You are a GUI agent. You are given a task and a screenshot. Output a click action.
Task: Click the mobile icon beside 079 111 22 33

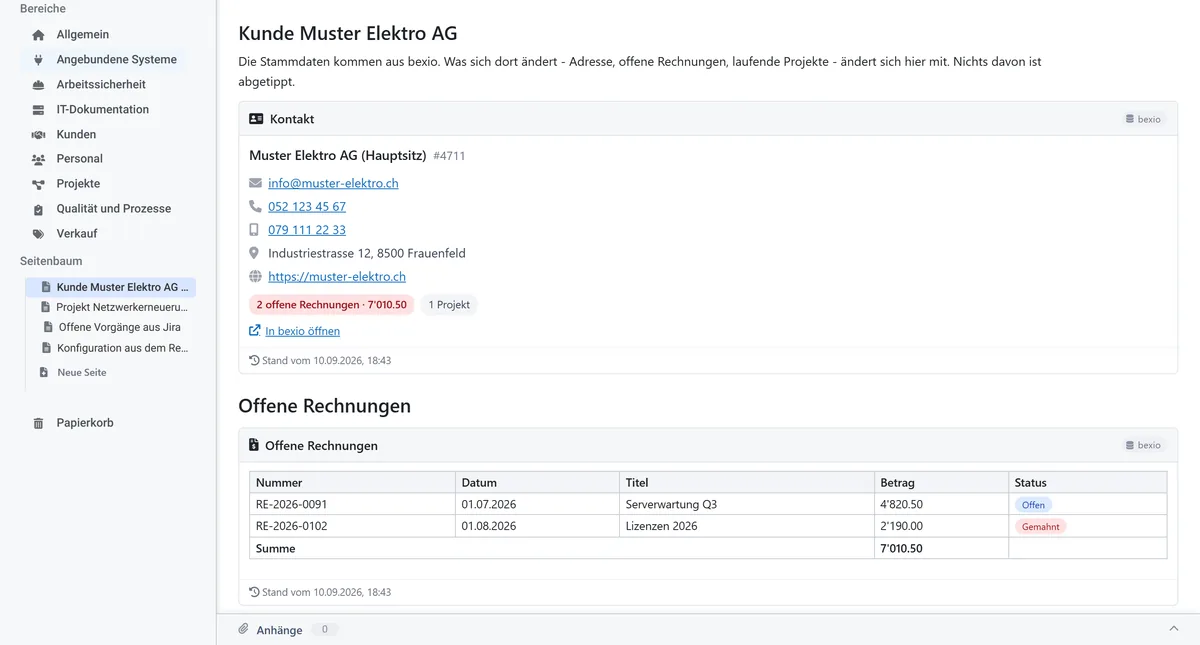[254, 230]
